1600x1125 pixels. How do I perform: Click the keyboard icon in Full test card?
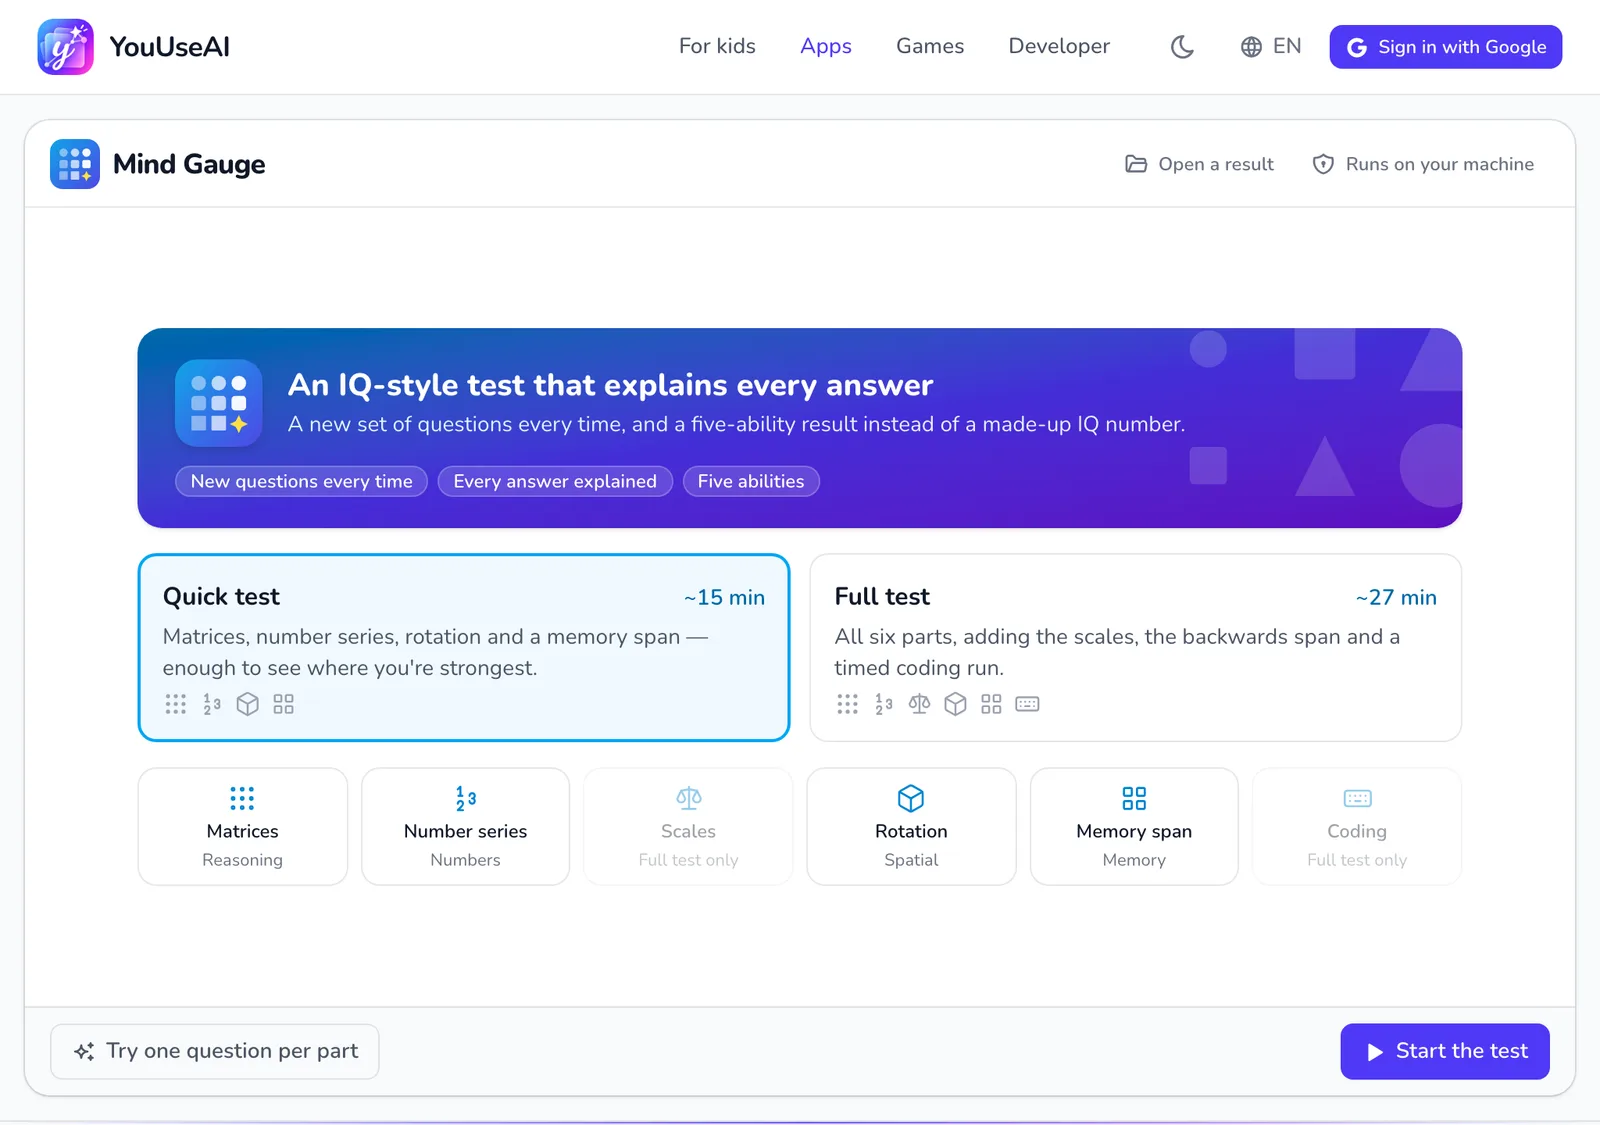pos(1027,704)
